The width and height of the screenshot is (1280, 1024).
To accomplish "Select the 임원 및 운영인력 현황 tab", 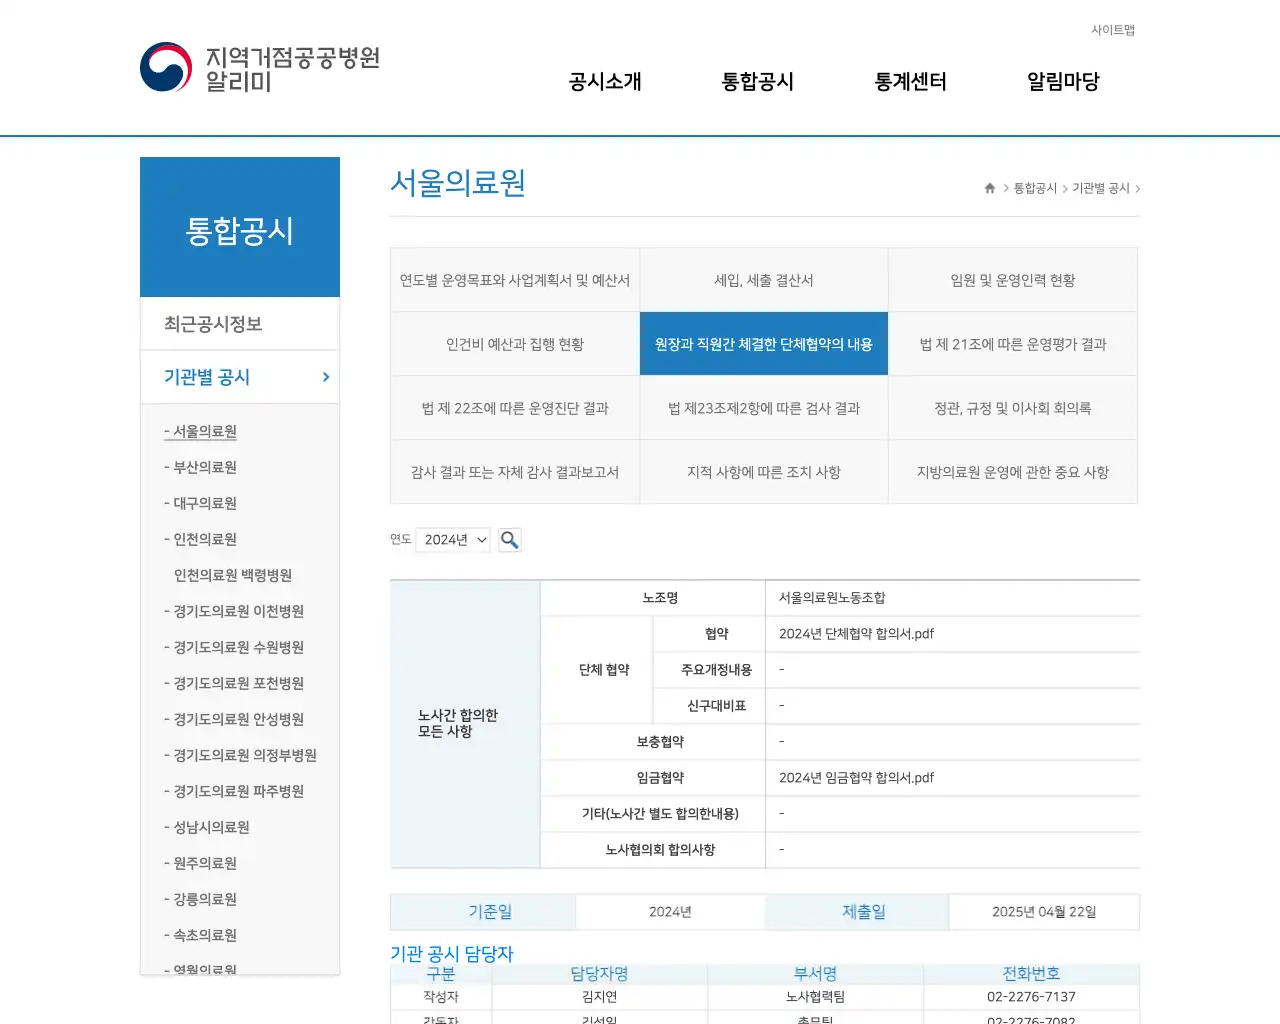I will coord(1013,280).
